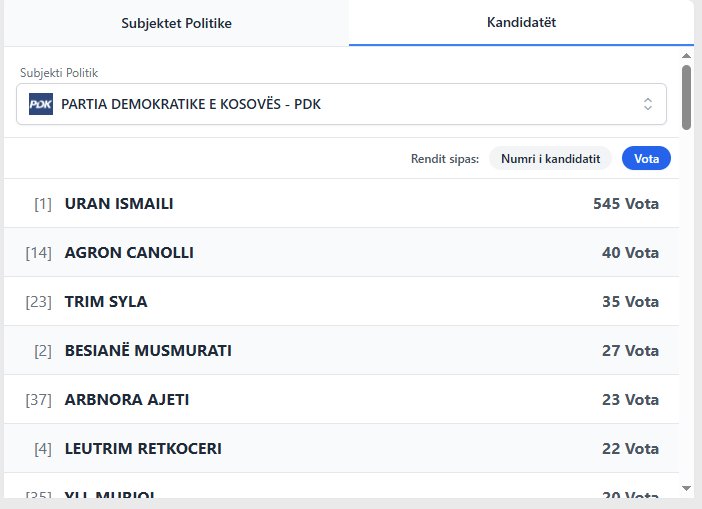
Task: Select candidate Uran Ismaili row
Action: [340, 204]
